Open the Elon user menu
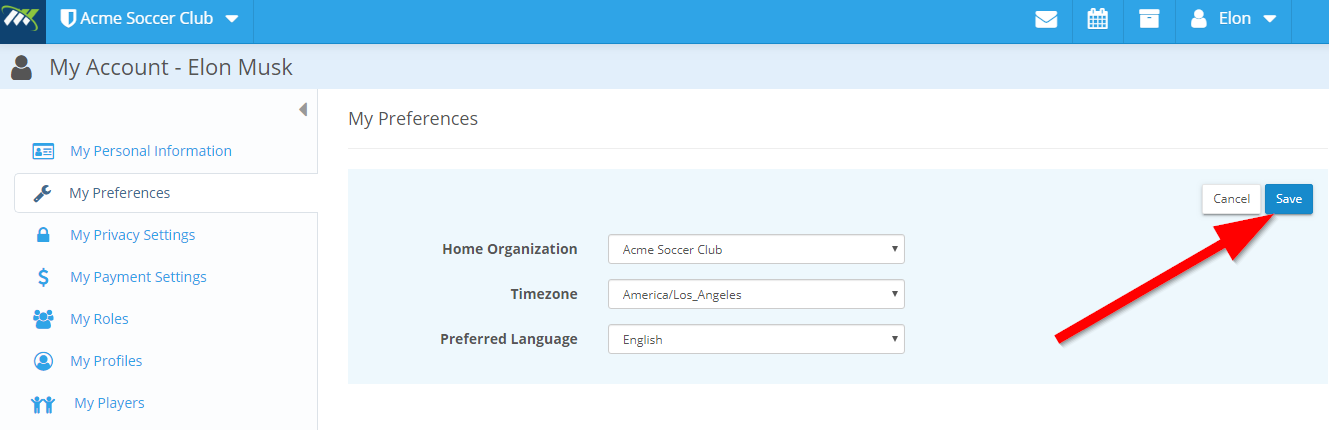This screenshot has width=1329, height=430. click(x=1233, y=19)
